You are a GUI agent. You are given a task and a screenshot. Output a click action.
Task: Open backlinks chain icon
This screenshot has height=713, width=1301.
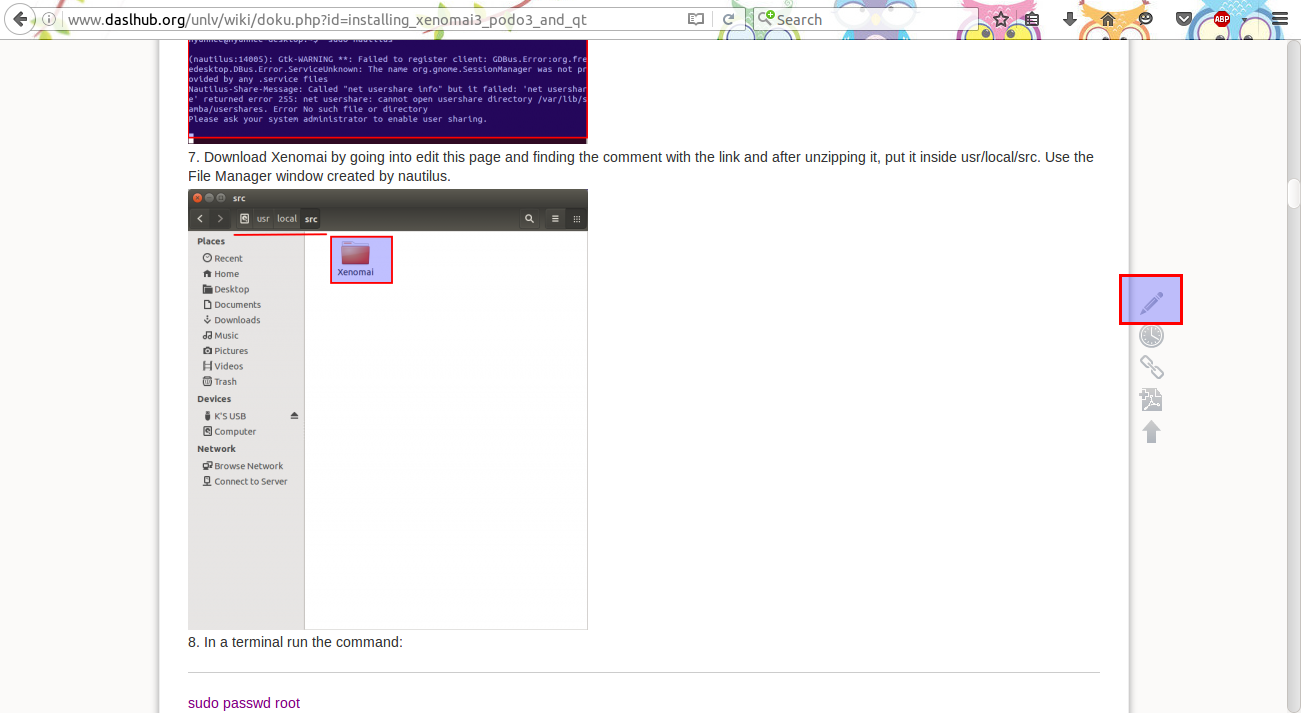click(x=1151, y=368)
